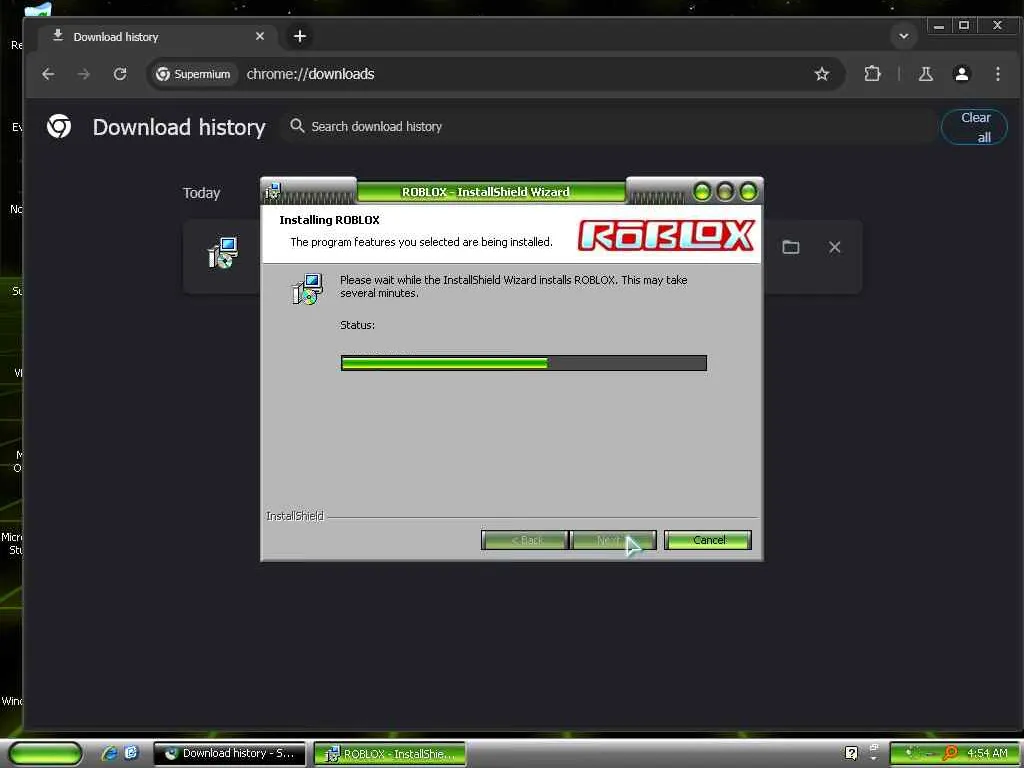Open the tab search dropdown chevron
The image size is (1024, 768).
pyautogui.click(x=904, y=36)
